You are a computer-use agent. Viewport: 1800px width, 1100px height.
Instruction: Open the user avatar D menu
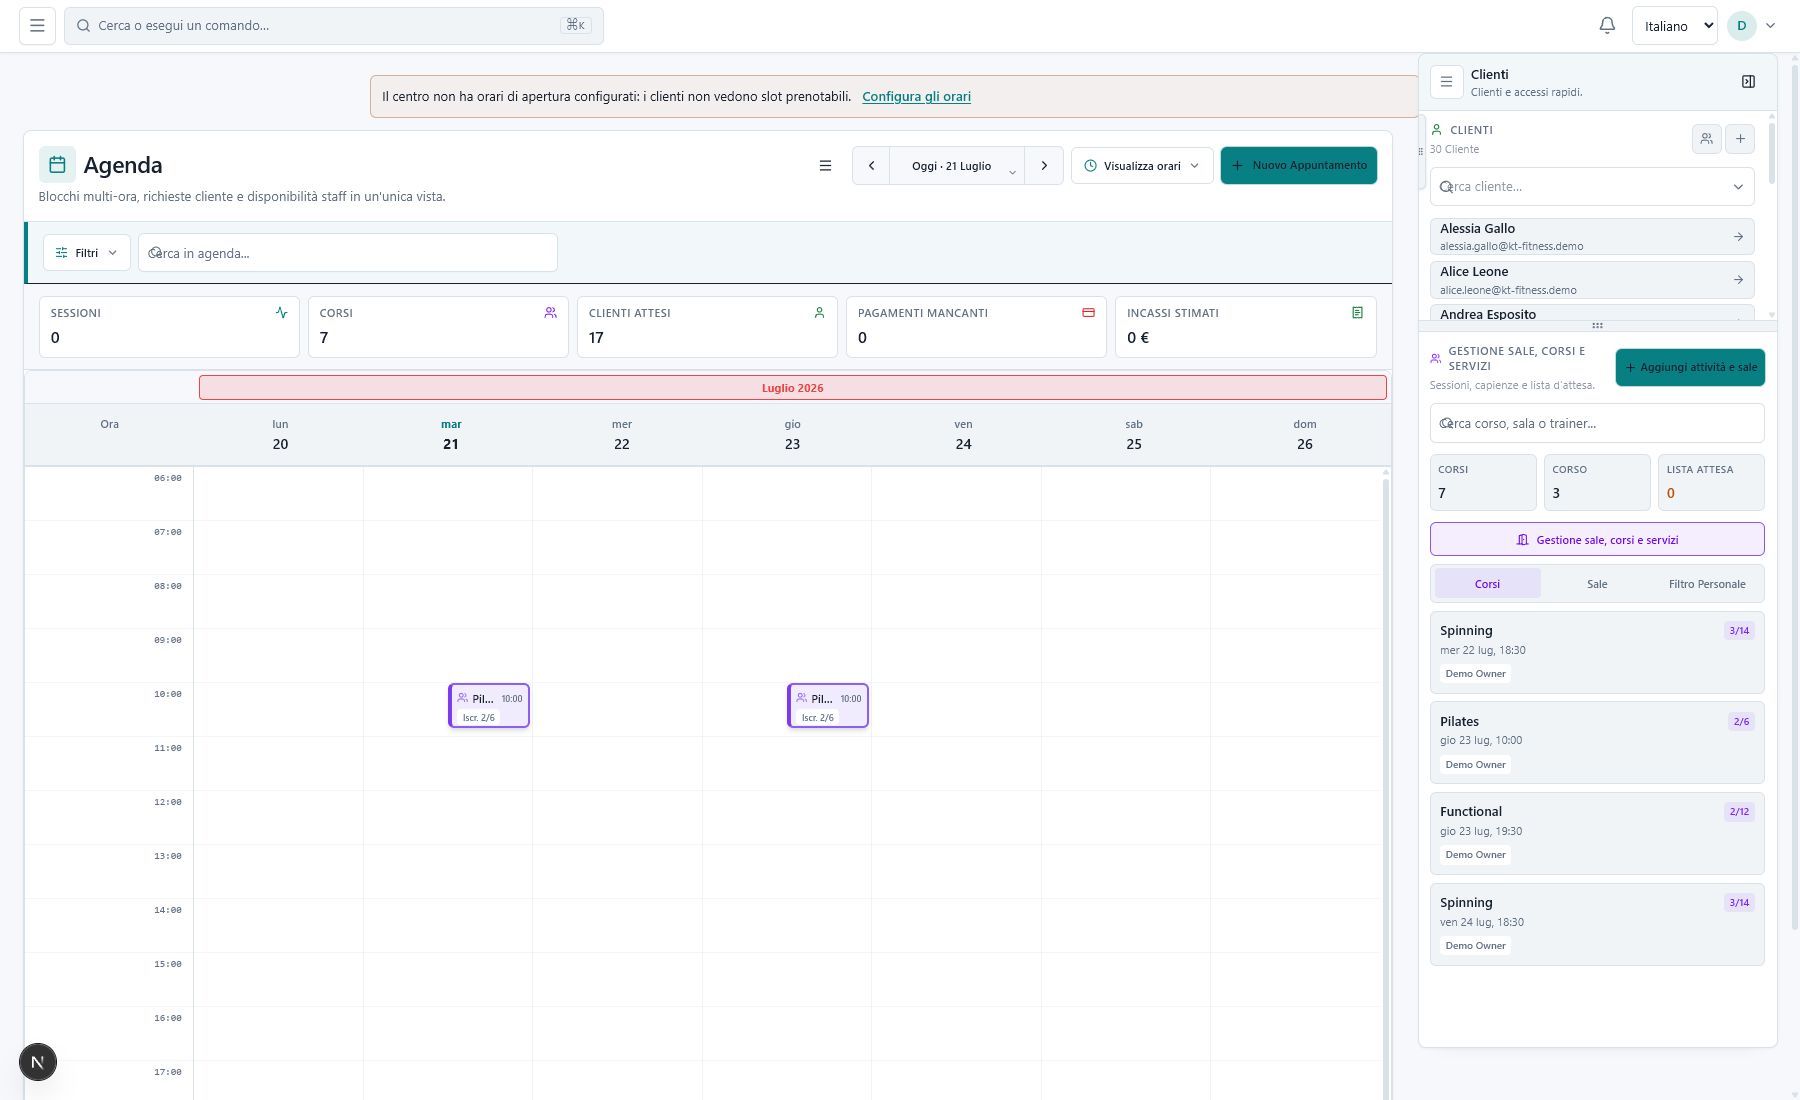[x=1742, y=26]
